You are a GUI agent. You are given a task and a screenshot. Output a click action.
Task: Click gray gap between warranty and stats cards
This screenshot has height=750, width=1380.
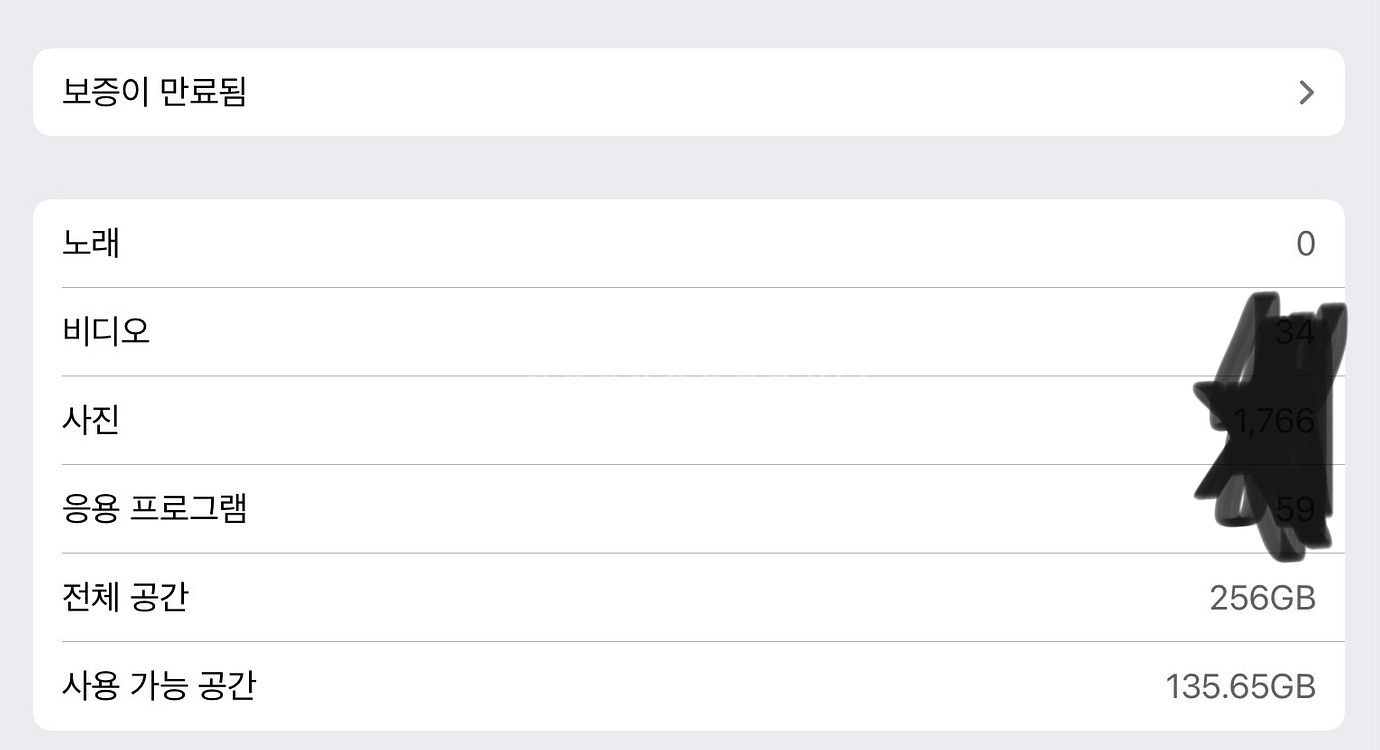(x=690, y=167)
